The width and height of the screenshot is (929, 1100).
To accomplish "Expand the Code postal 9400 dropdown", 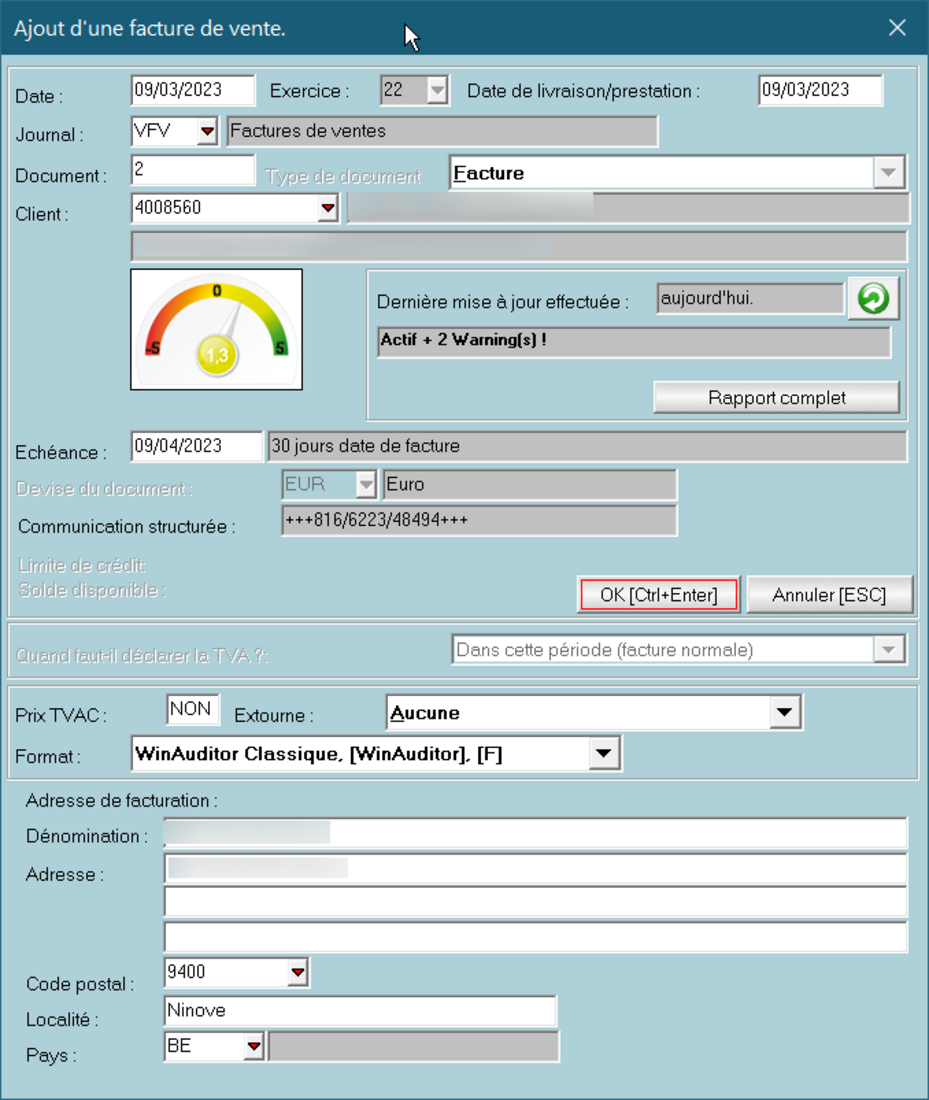I will [x=297, y=972].
